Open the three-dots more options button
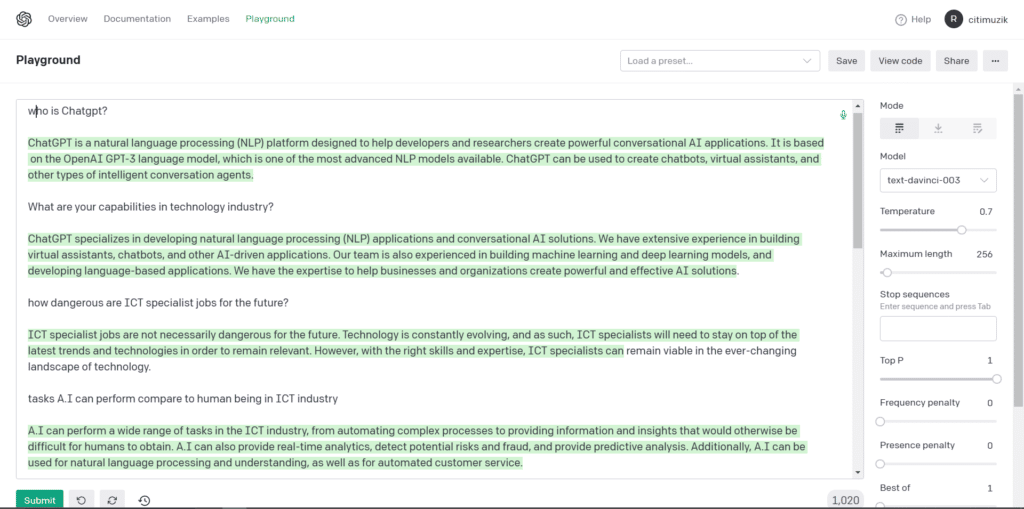Viewport: 1024px width, 509px height. click(x=994, y=61)
